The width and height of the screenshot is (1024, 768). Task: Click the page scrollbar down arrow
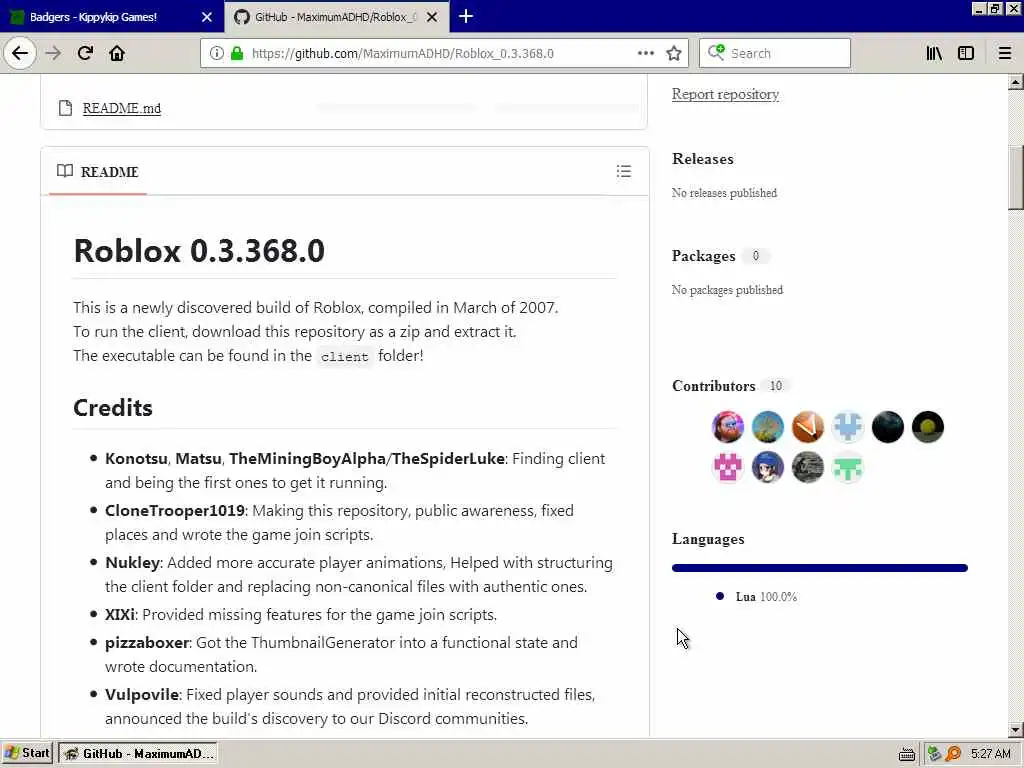1016,729
